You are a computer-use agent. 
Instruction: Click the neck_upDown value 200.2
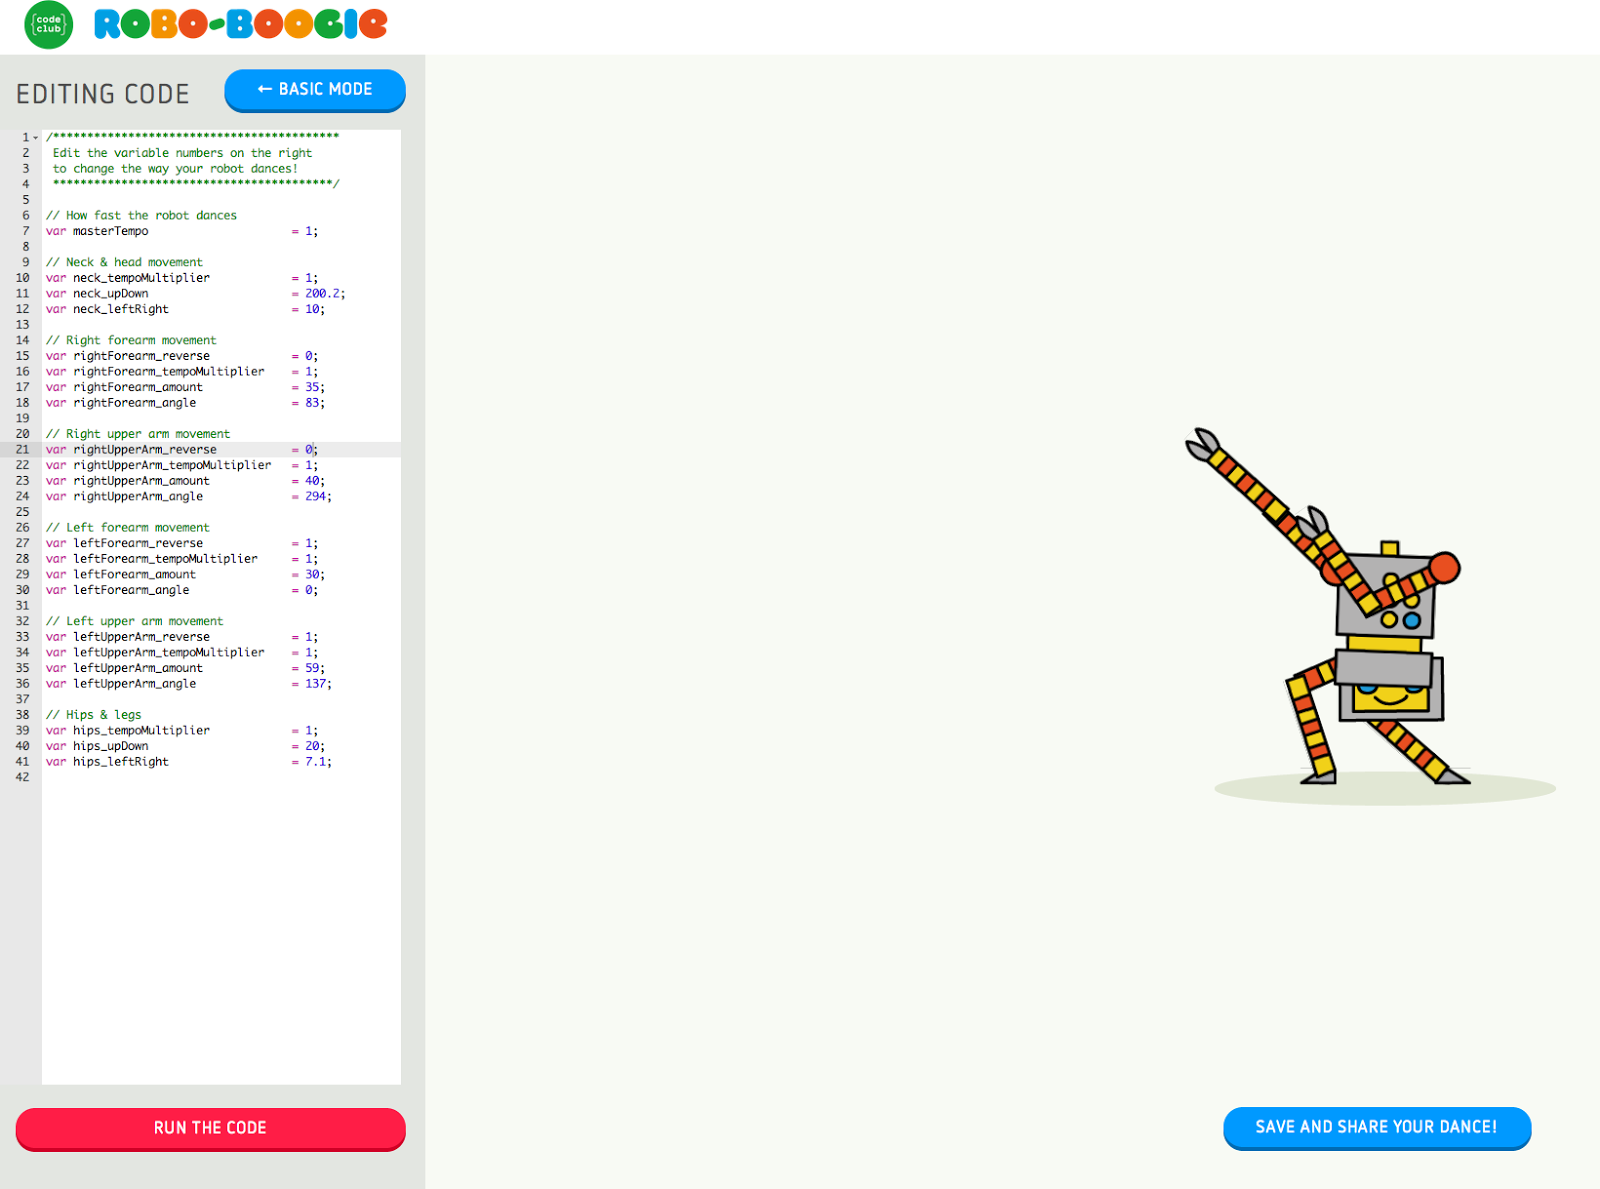click(322, 294)
